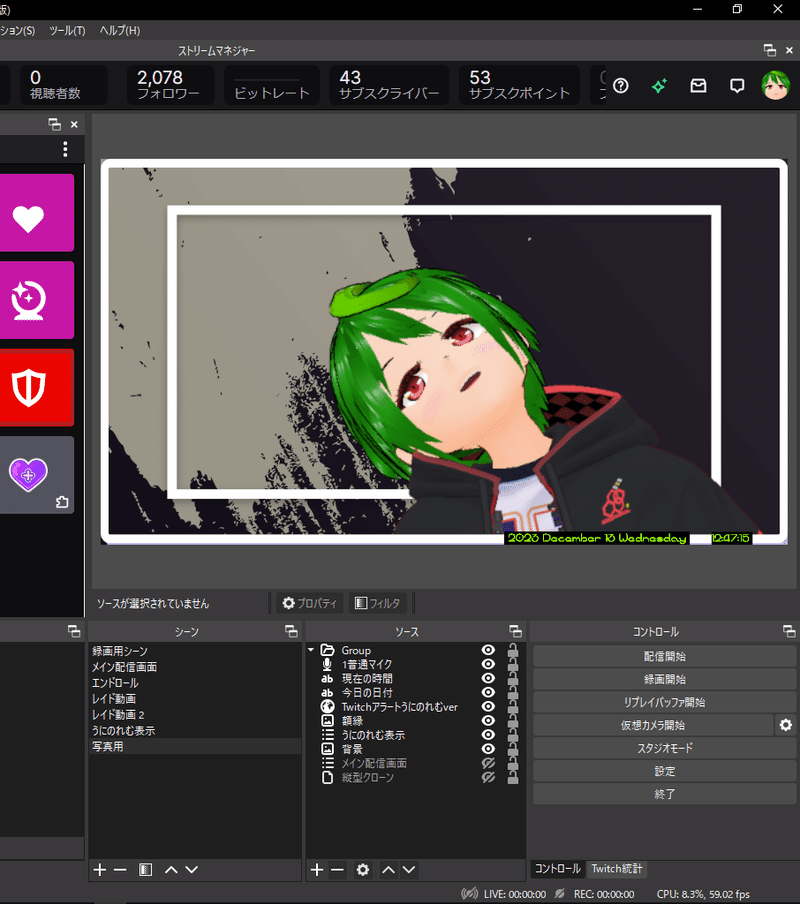Open 設定 settings
Screen dimensions: 800x904
(x=664, y=771)
